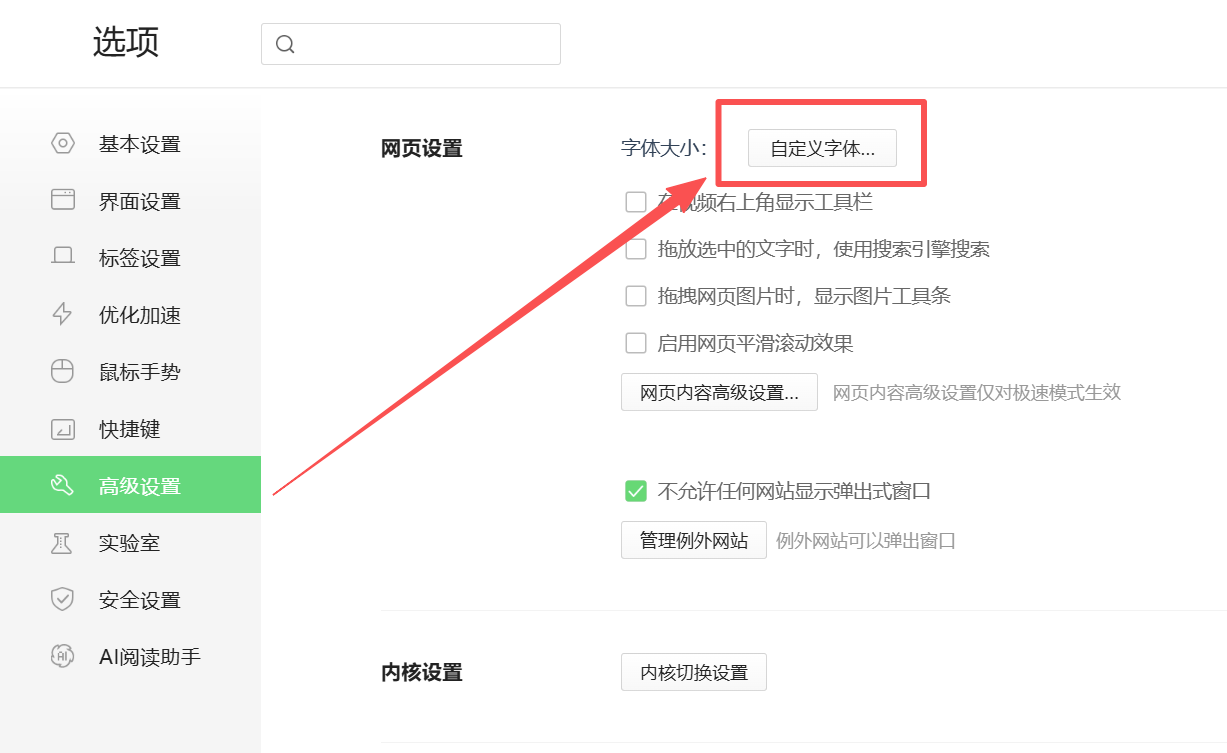Click the shield icon beside 安全设置

63,600
